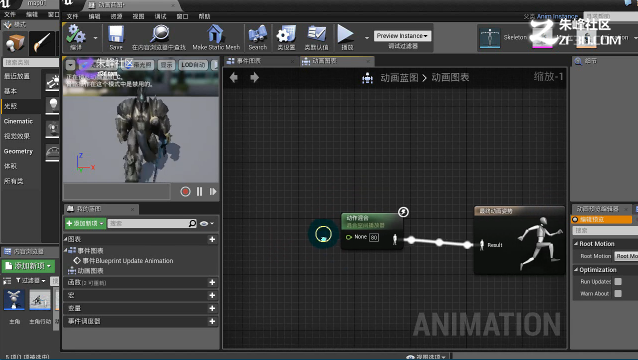This screenshot has height=360, width=638.
Task: Add new variable with 变量 plus button
Action: coord(212,308)
